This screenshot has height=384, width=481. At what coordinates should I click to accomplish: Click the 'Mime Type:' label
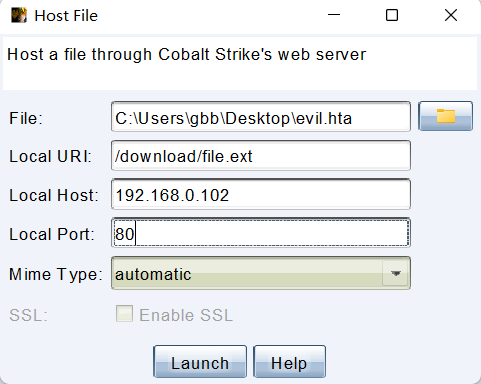(55, 274)
